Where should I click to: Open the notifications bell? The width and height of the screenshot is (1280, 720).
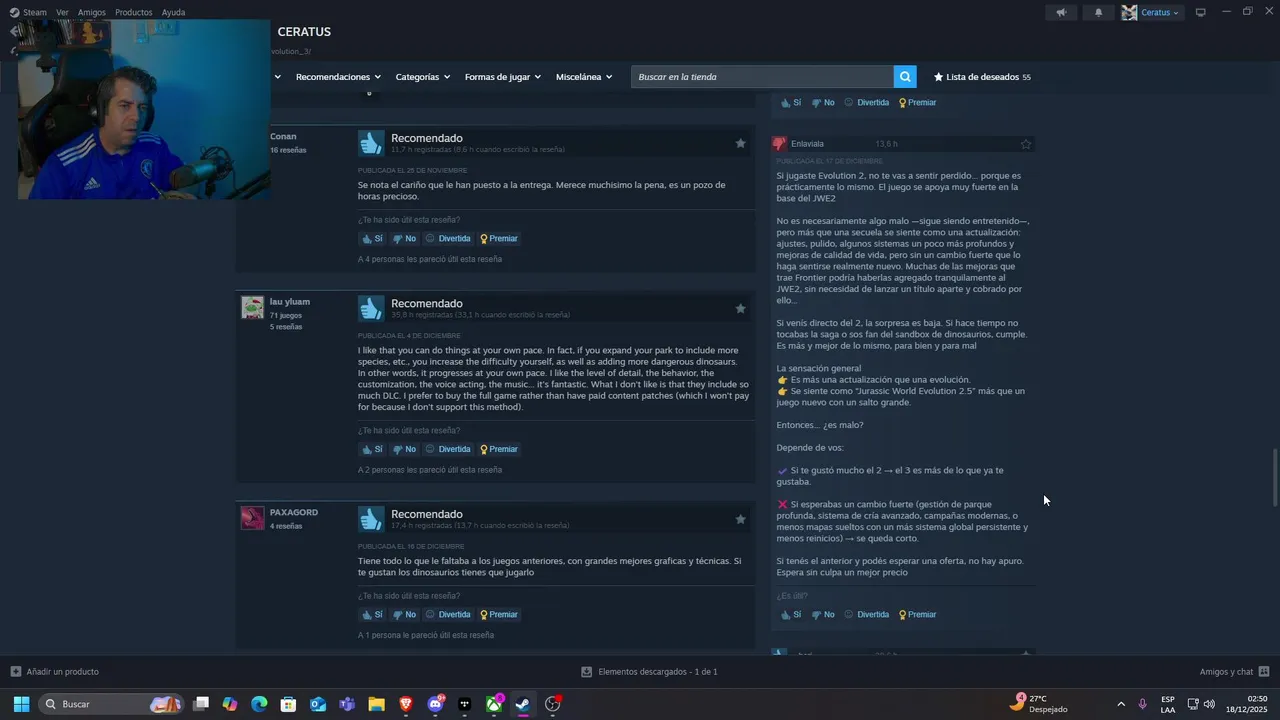(x=1098, y=12)
